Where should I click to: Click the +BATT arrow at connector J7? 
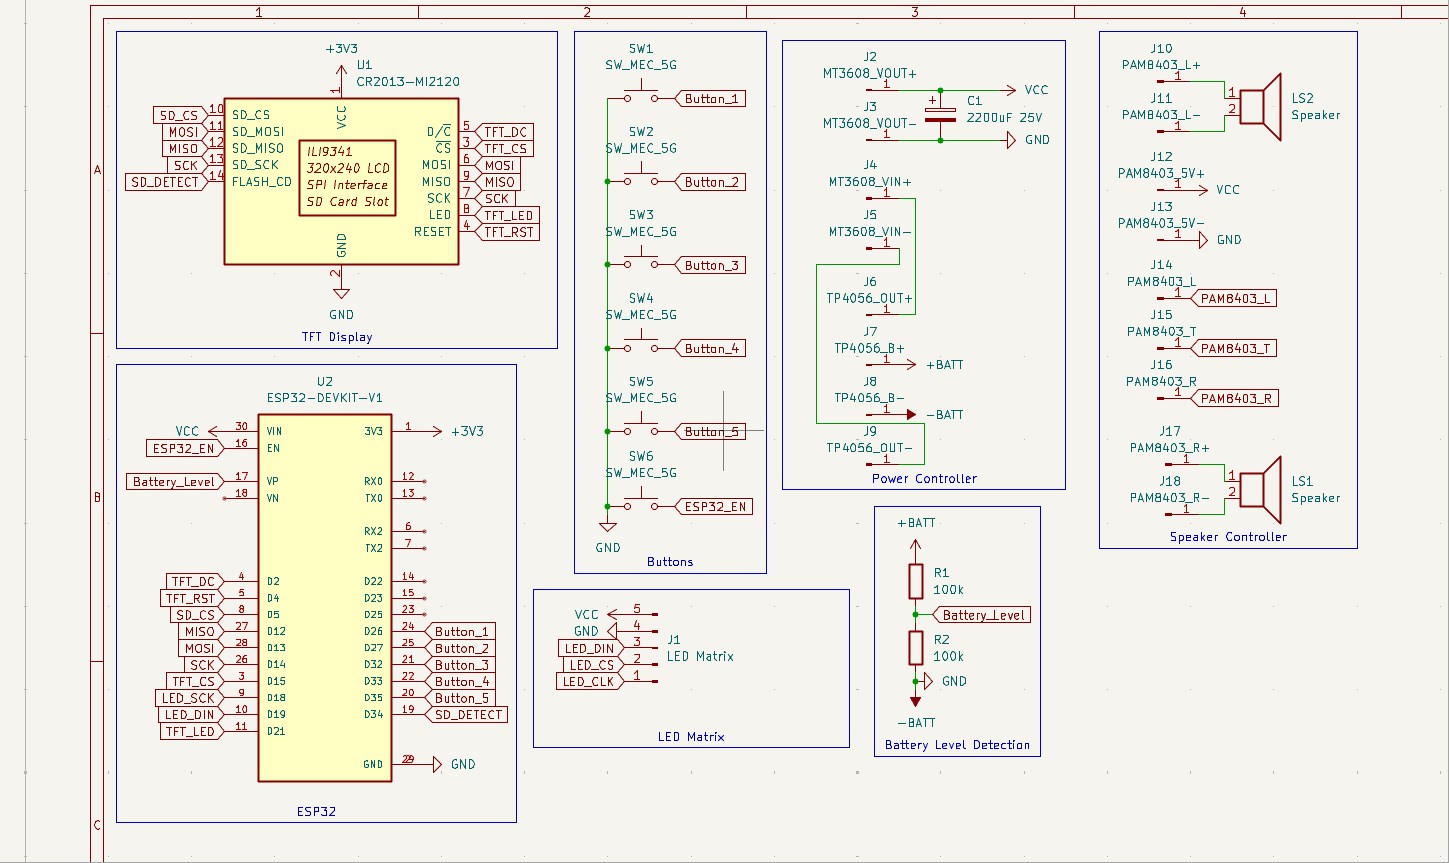(x=909, y=364)
